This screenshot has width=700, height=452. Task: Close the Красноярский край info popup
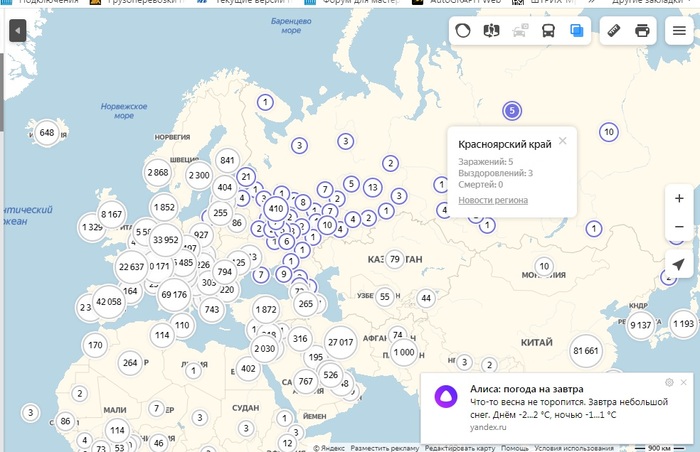tap(563, 141)
